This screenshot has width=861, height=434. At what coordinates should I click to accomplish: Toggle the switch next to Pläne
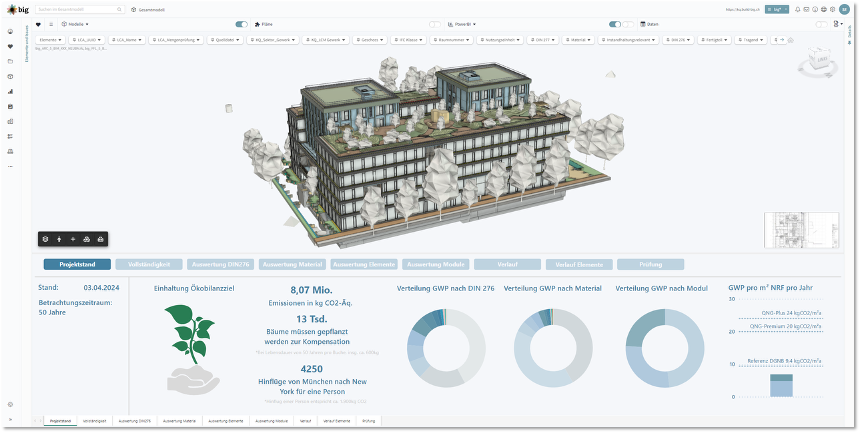pyautogui.click(x=241, y=23)
